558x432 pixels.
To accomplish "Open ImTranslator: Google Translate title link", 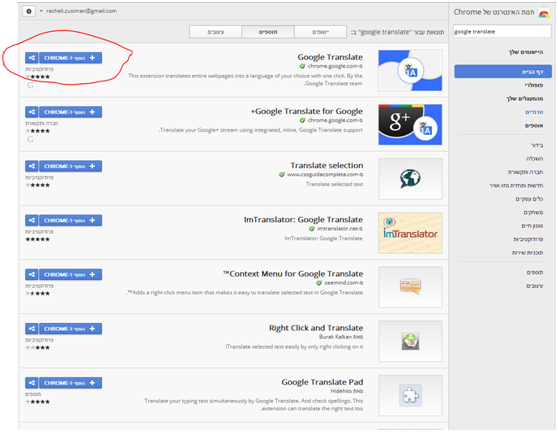I will click(x=303, y=220).
